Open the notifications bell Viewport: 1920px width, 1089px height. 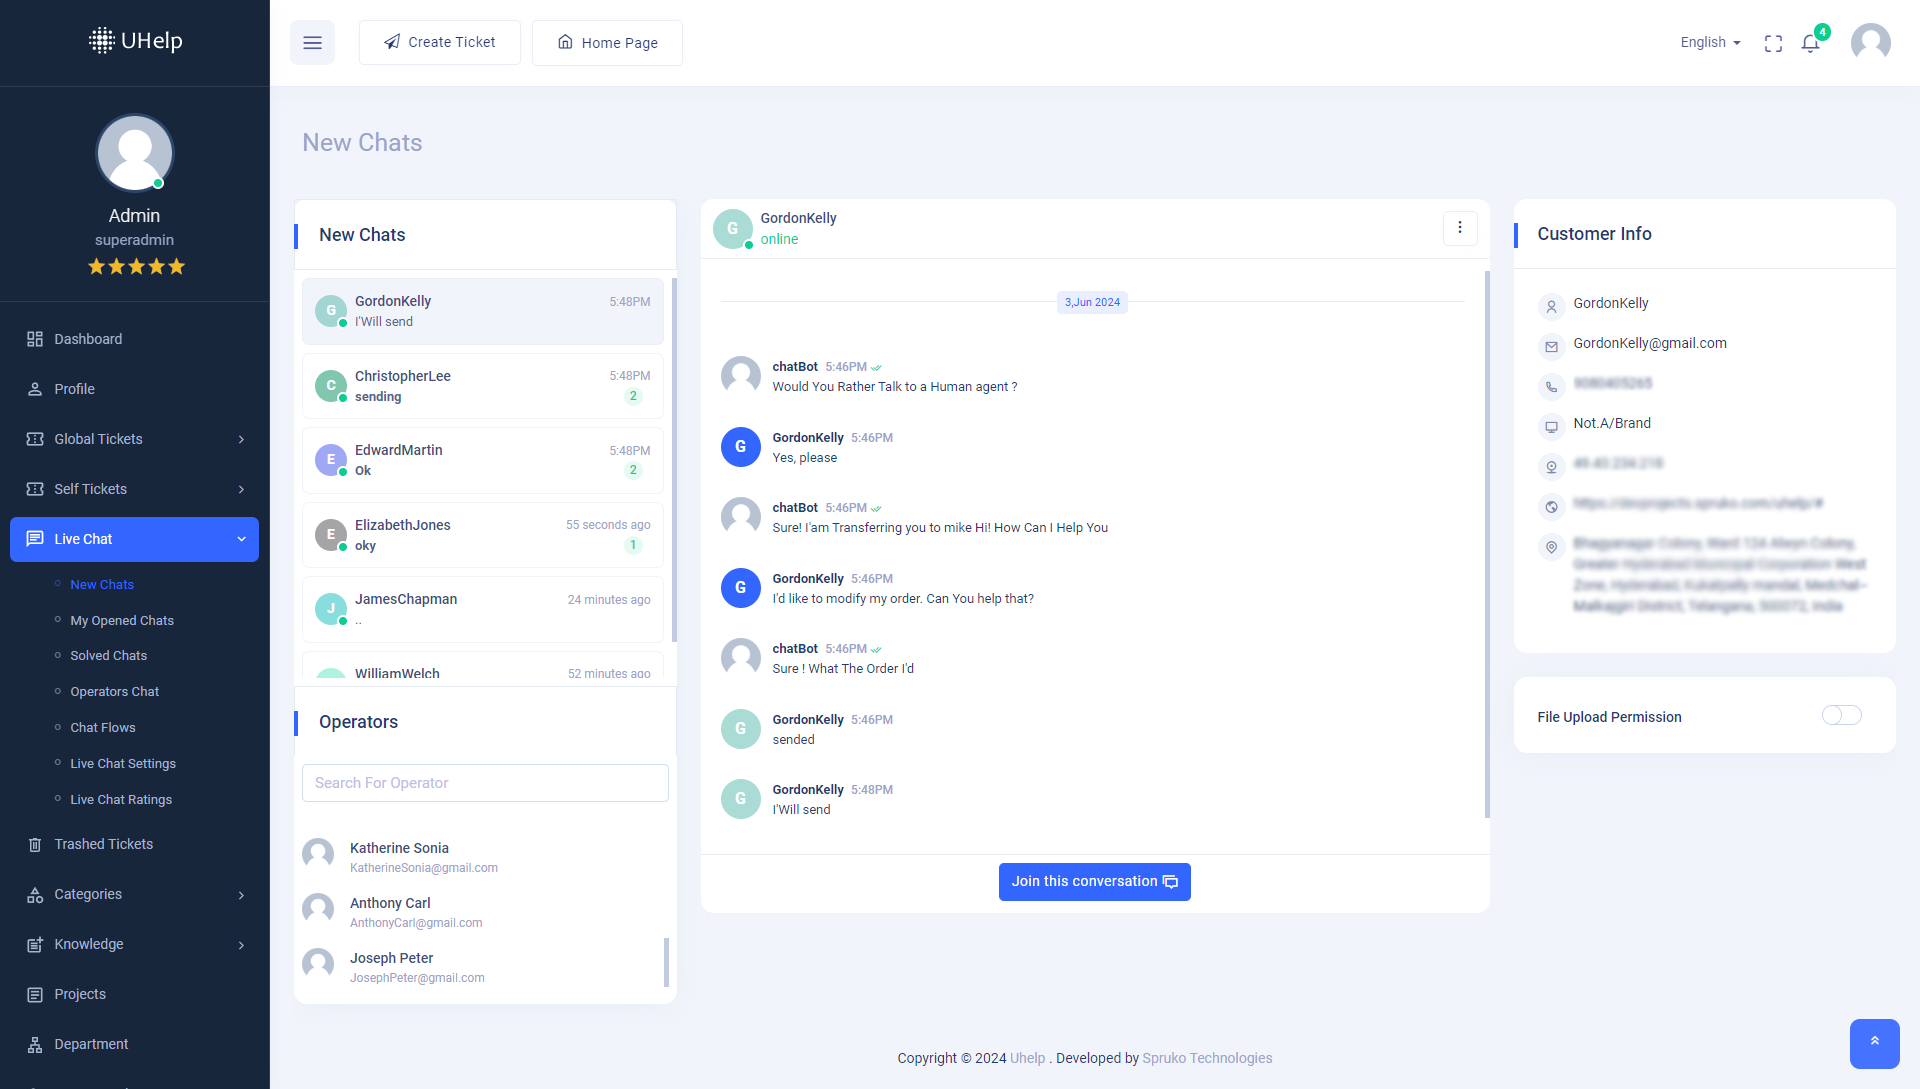1810,43
